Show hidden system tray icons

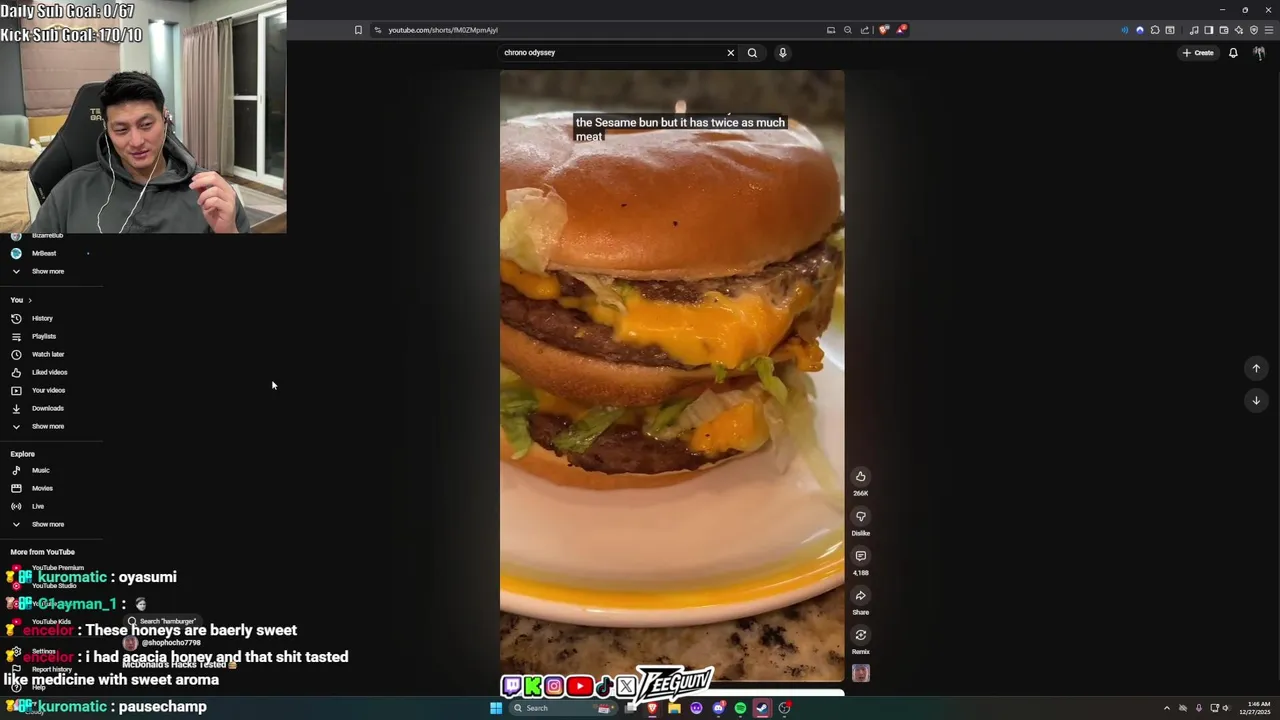click(x=1166, y=708)
